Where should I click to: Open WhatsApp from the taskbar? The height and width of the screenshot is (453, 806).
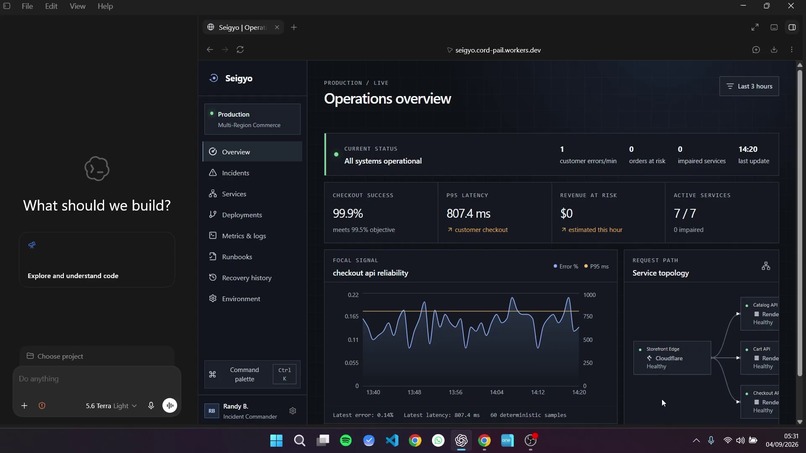438,440
